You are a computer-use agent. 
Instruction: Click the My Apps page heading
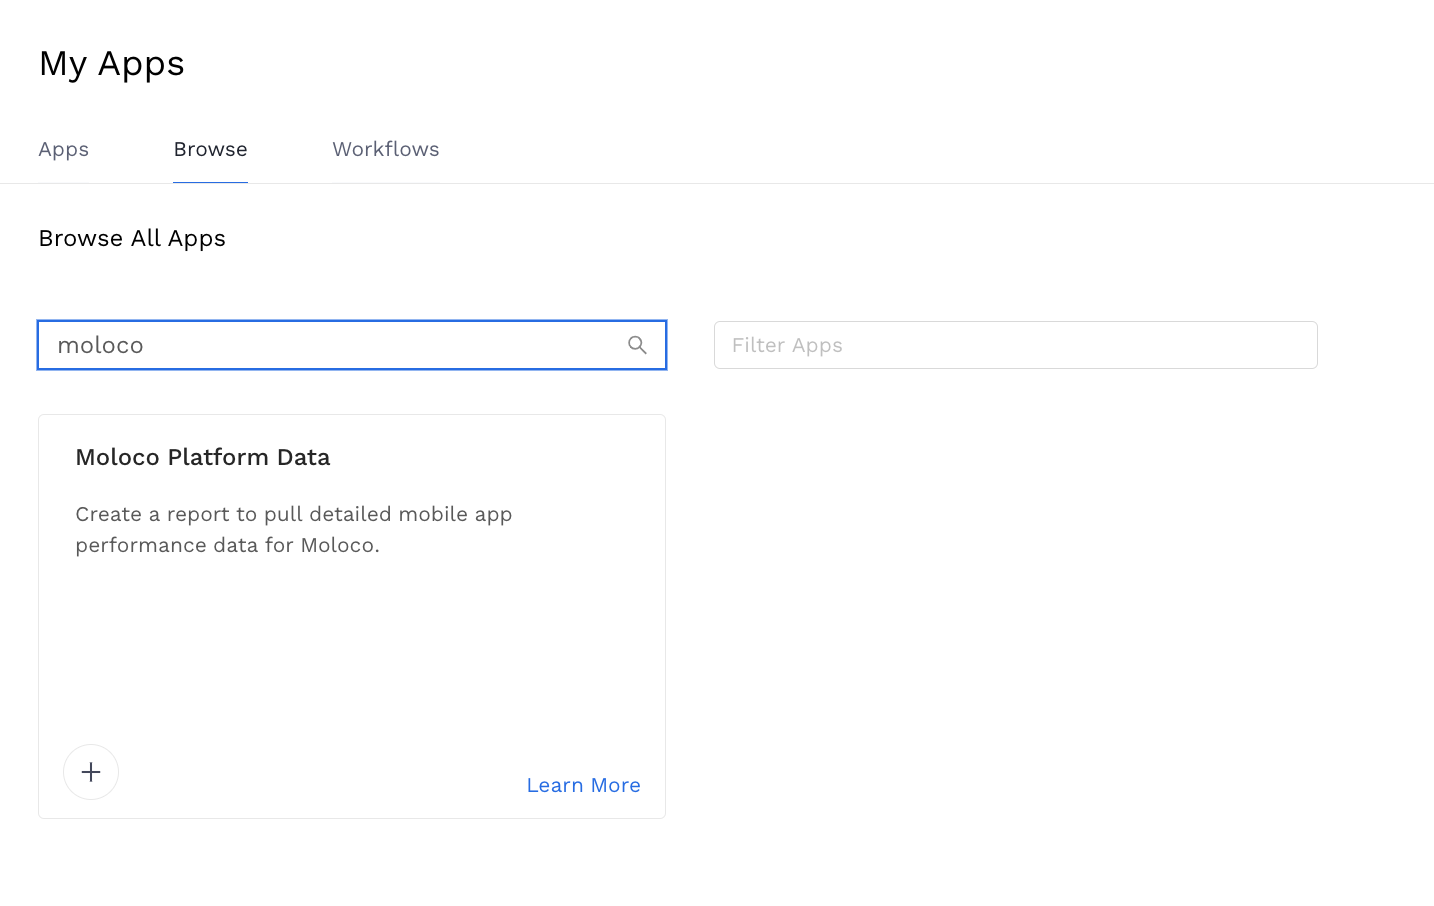pos(112,64)
